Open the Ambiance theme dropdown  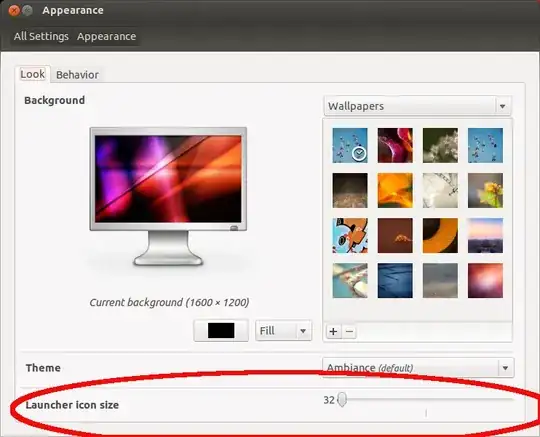[x=418, y=368]
